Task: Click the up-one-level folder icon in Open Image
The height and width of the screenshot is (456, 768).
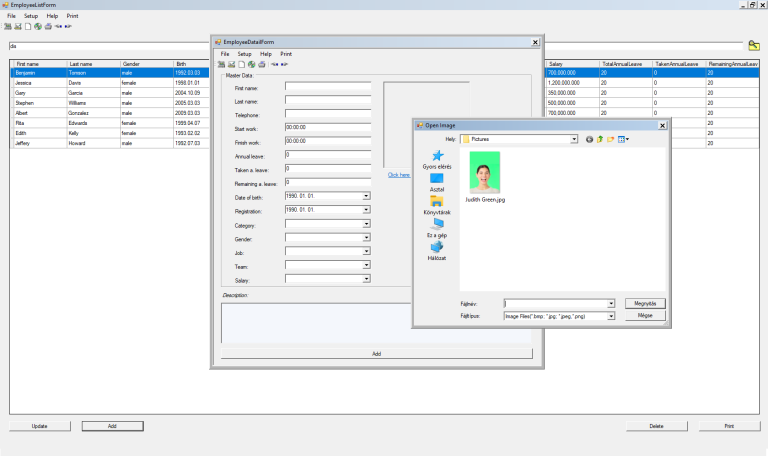Action: pyautogui.click(x=600, y=139)
